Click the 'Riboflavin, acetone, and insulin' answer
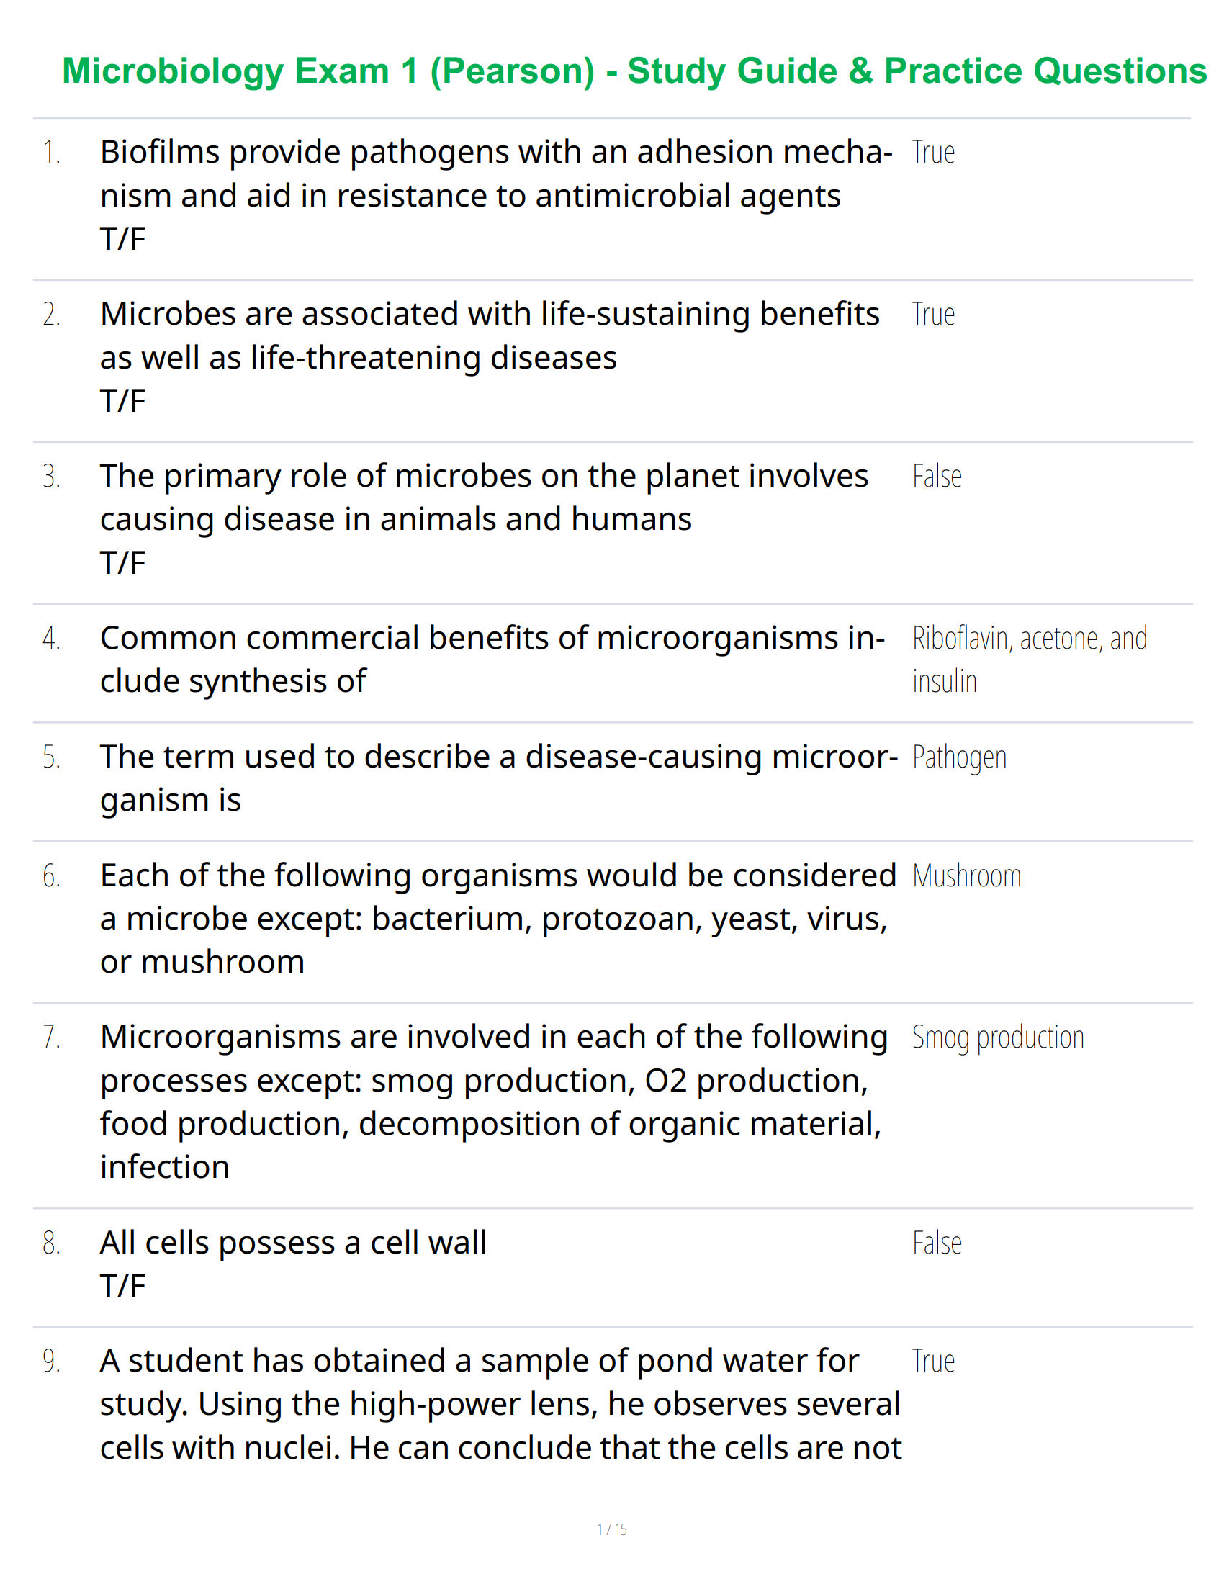The height and width of the screenshot is (1584, 1224). (1028, 659)
